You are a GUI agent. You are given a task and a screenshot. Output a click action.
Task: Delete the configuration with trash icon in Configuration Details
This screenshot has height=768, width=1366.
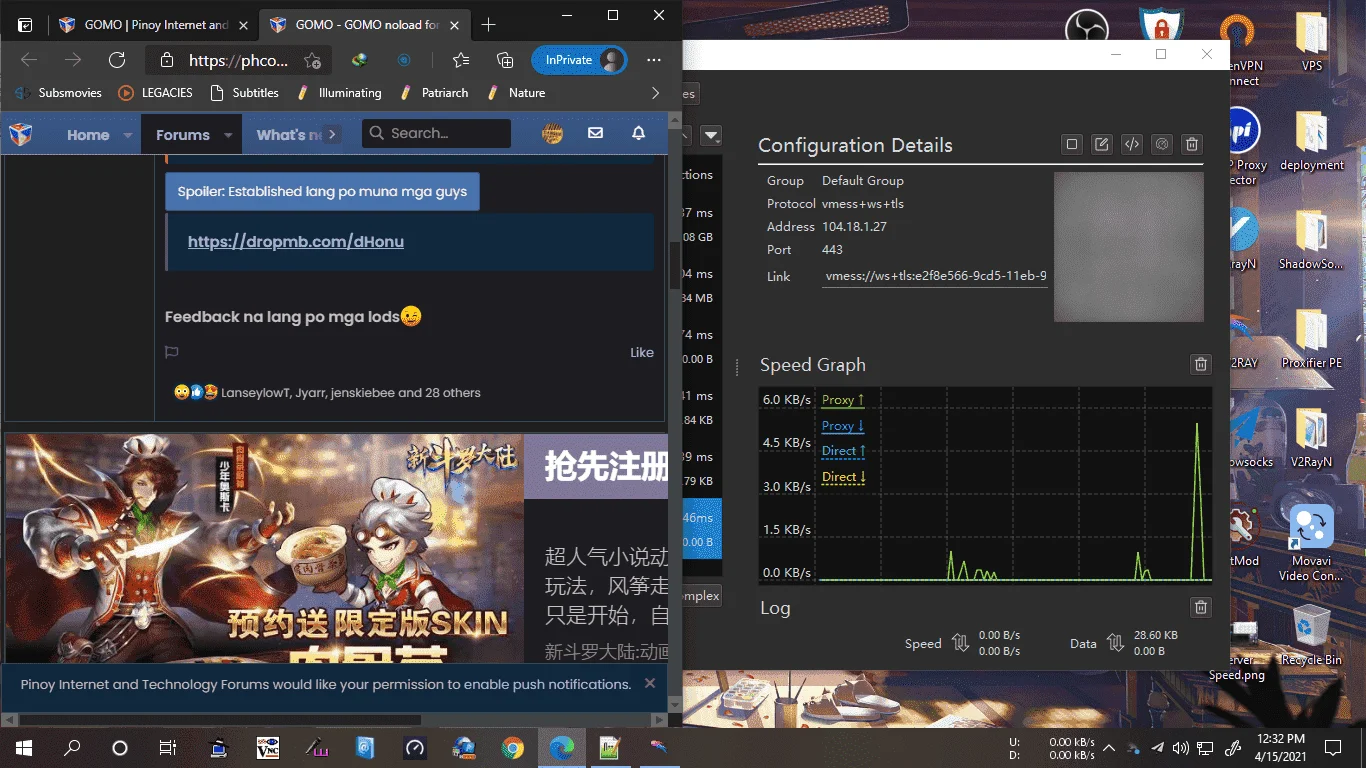(x=1191, y=144)
